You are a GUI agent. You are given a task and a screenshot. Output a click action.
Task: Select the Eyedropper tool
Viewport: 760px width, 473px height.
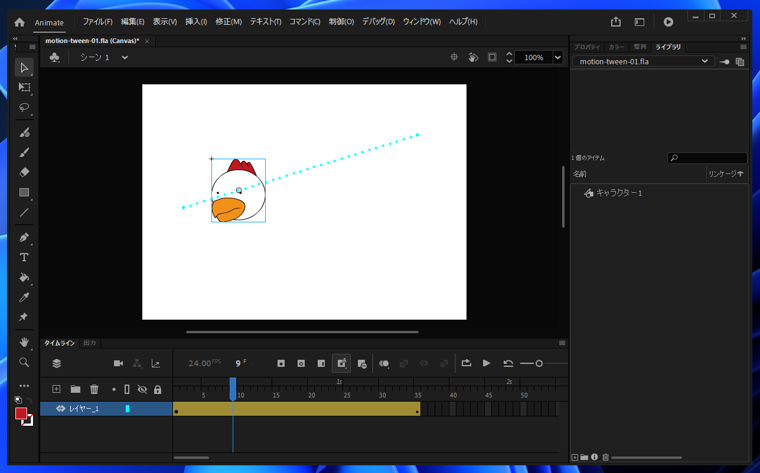tap(24, 297)
